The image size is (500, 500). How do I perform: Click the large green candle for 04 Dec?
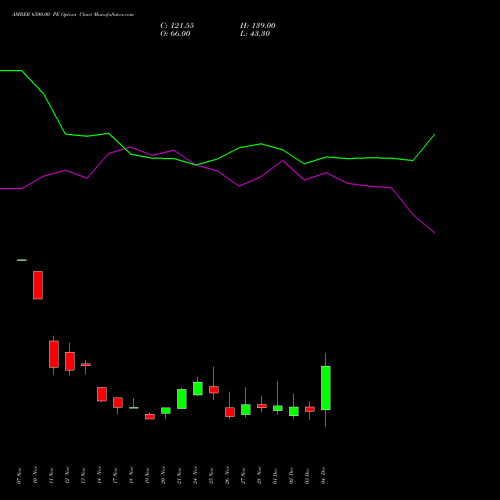click(x=326, y=388)
